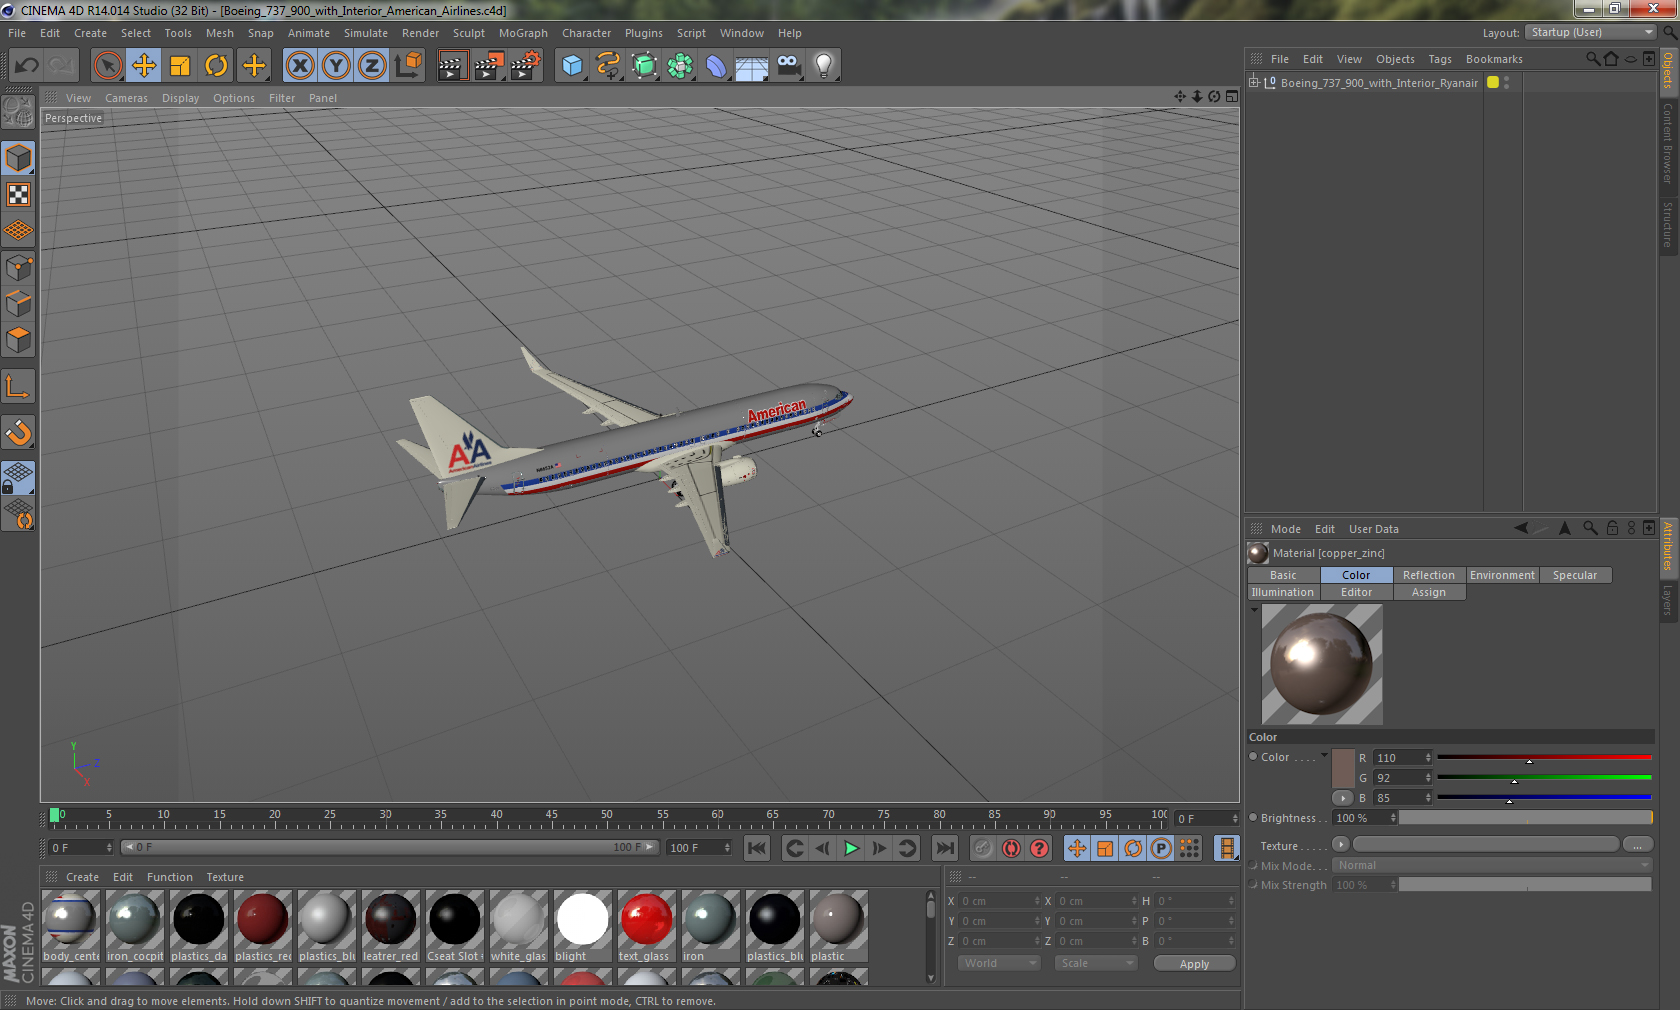This screenshot has height=1010, width=1680.
Task: Adjust the red R slider
Action: (1543, 758)
